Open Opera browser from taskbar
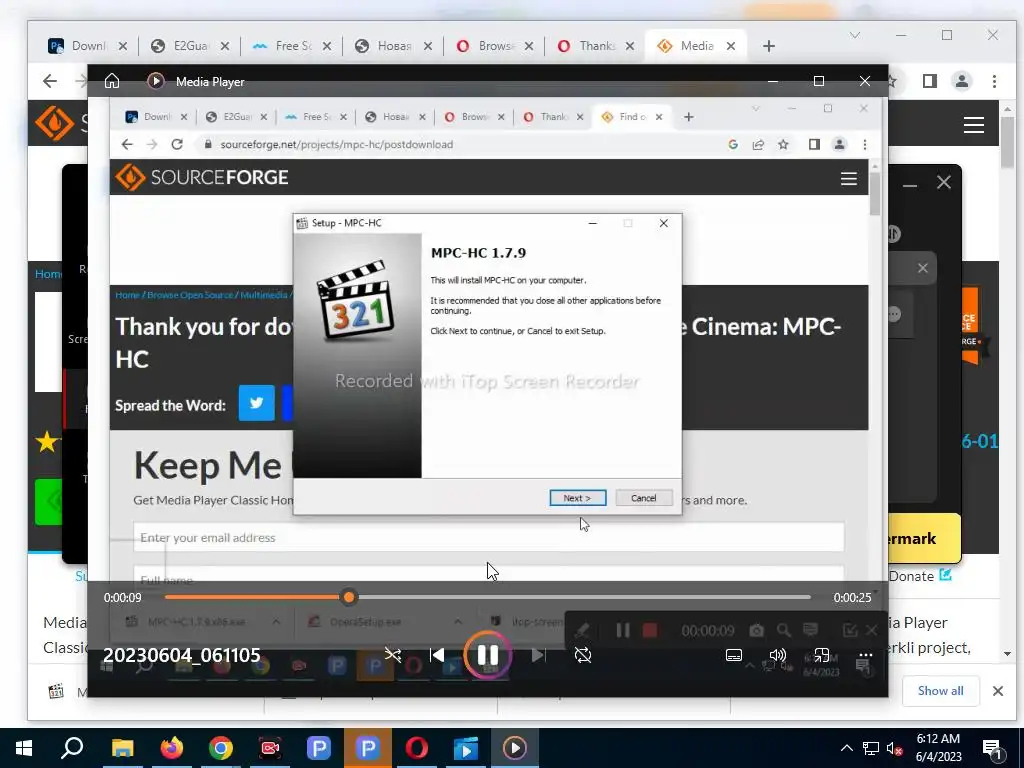Screen dimensions: 1024x768 coord(417,748)
